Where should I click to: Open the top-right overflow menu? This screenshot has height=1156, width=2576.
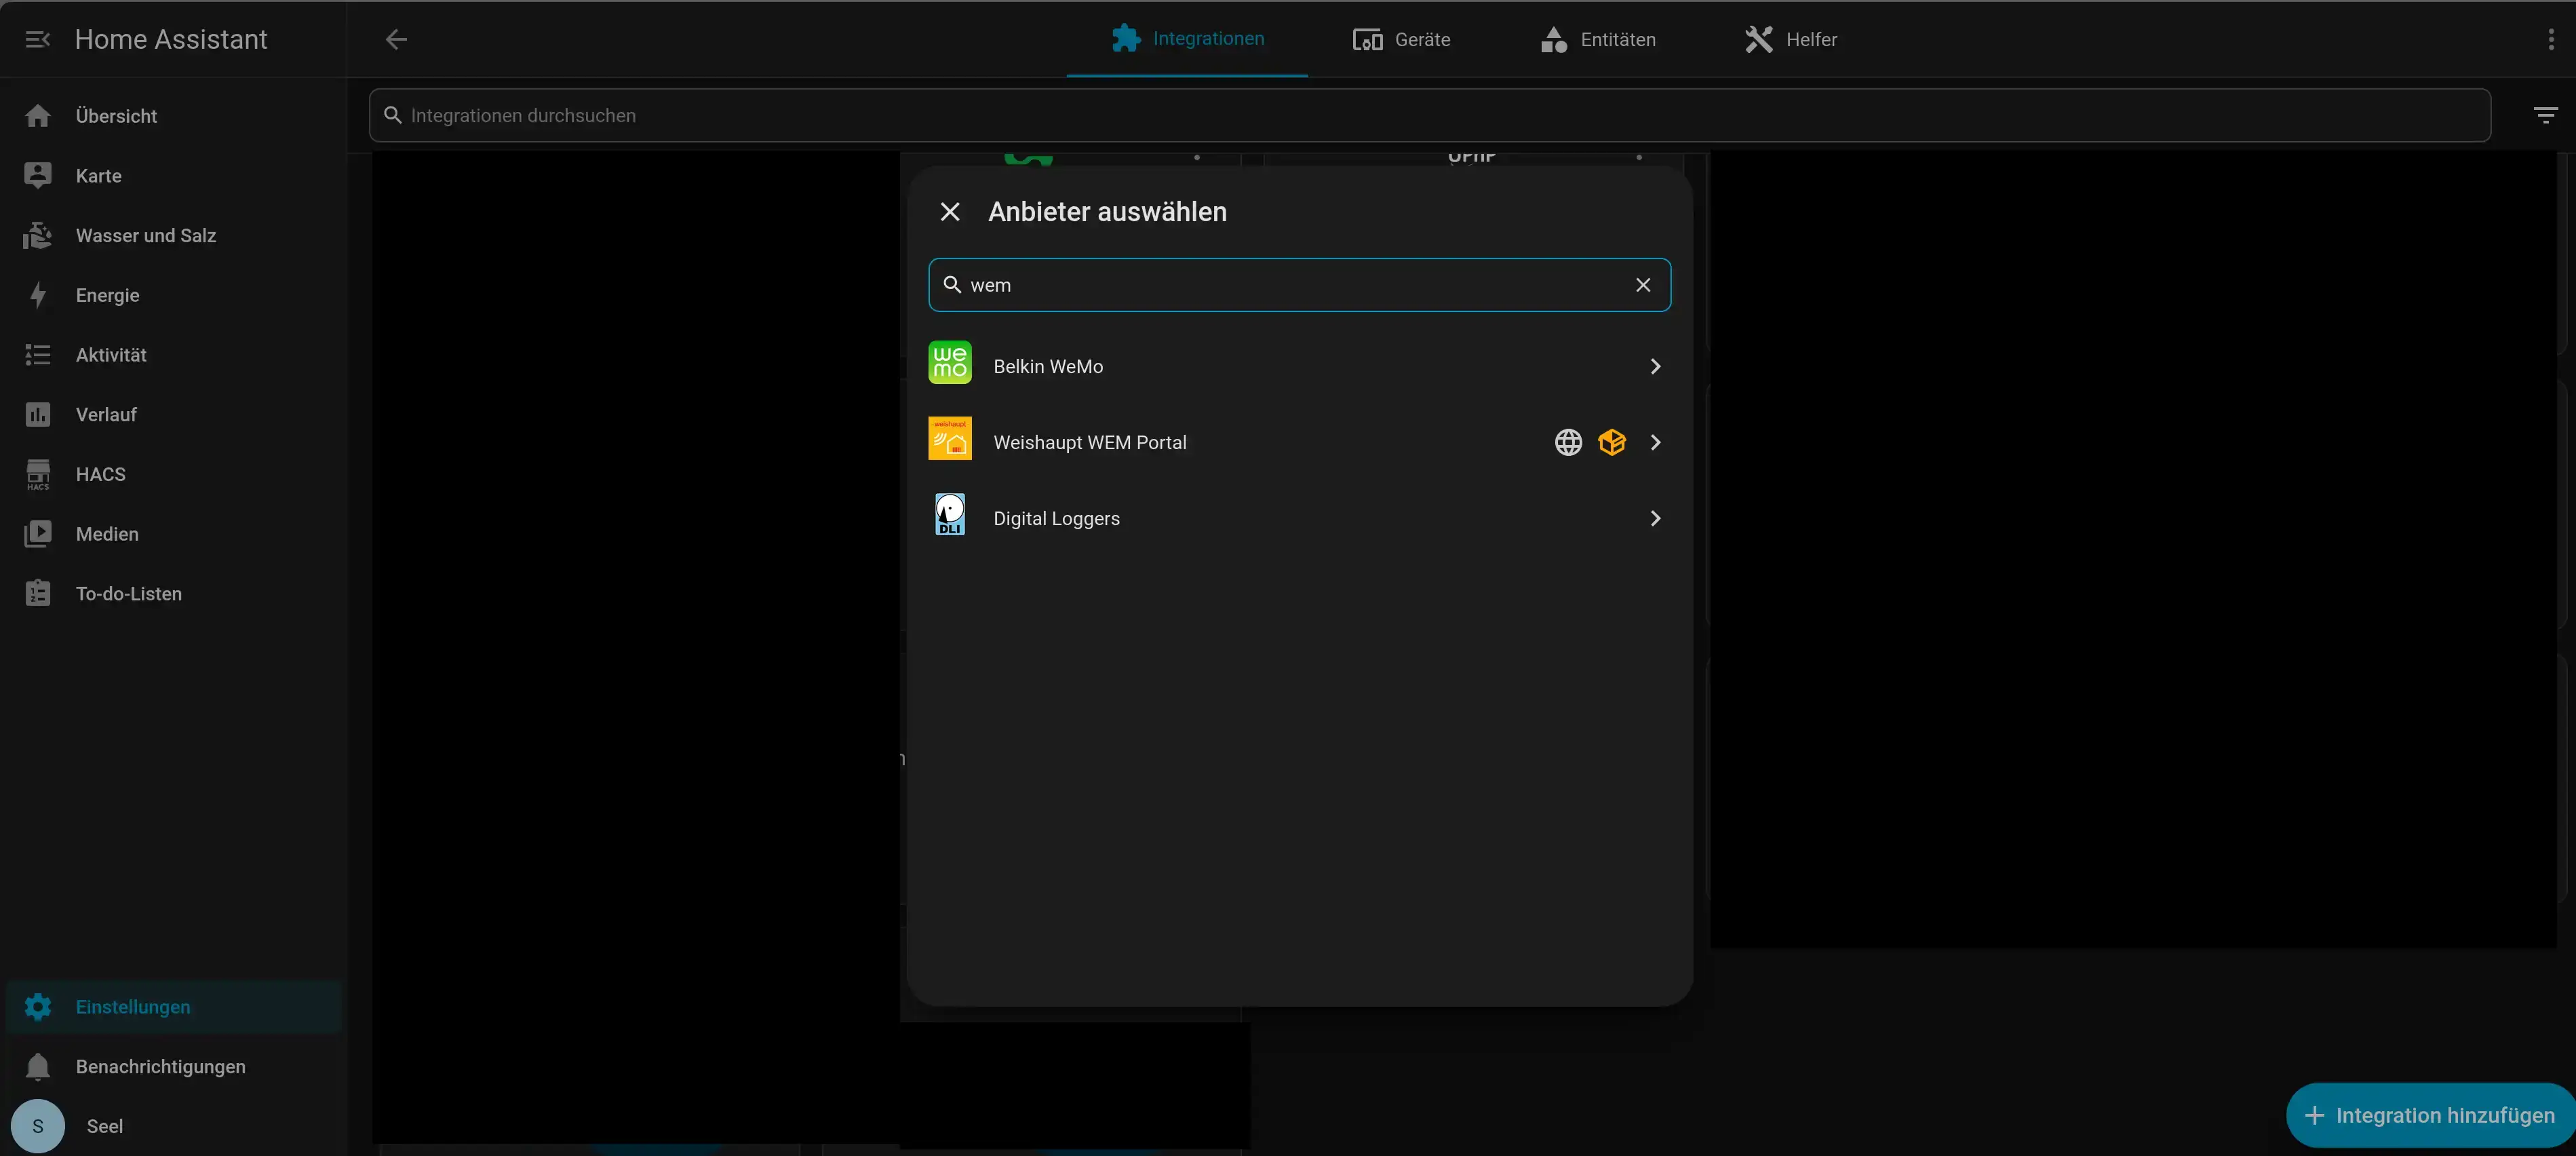click(x=2550, y=39)
